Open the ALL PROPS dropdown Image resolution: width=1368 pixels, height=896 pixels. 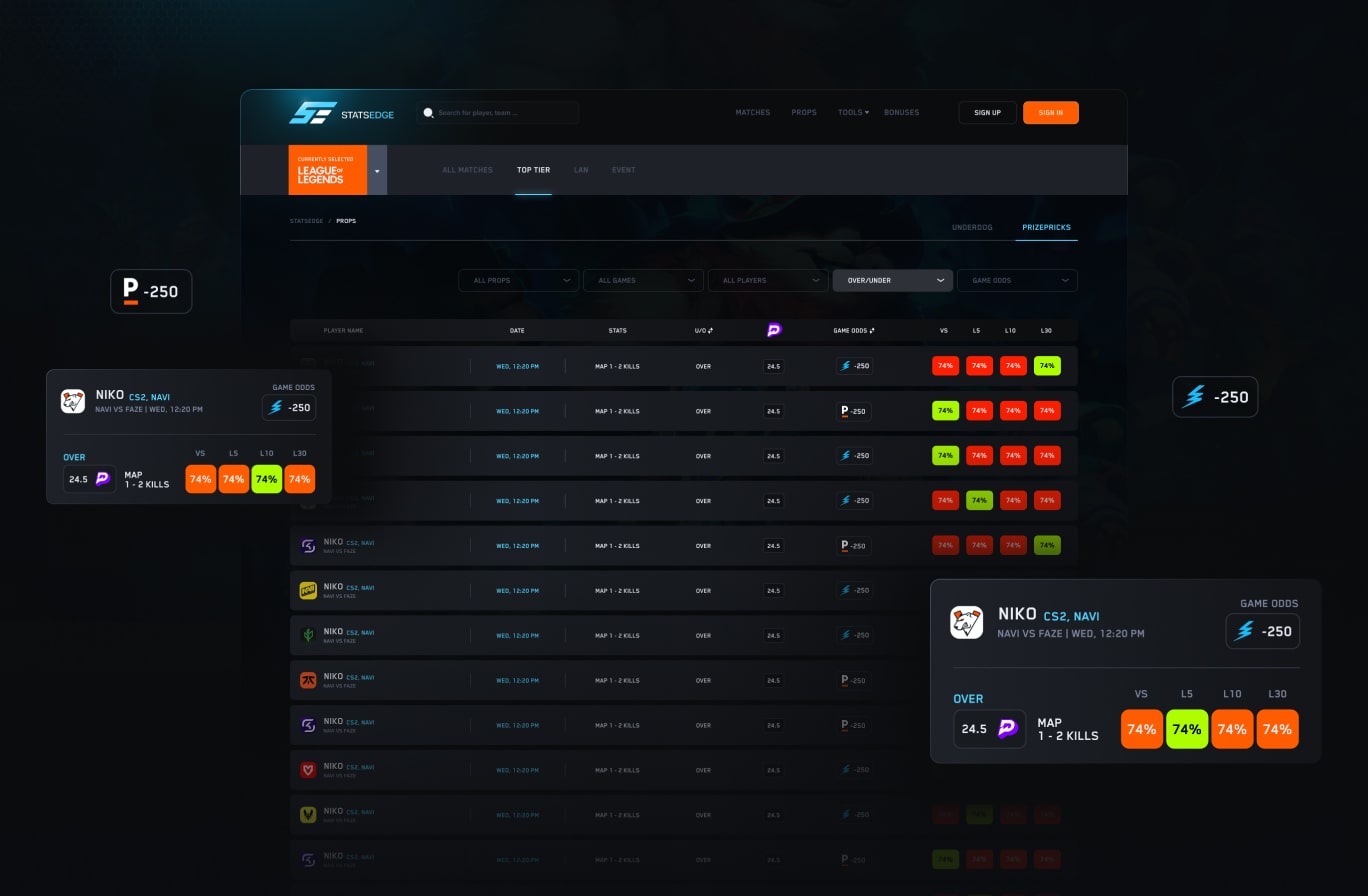tap(518, 280)
